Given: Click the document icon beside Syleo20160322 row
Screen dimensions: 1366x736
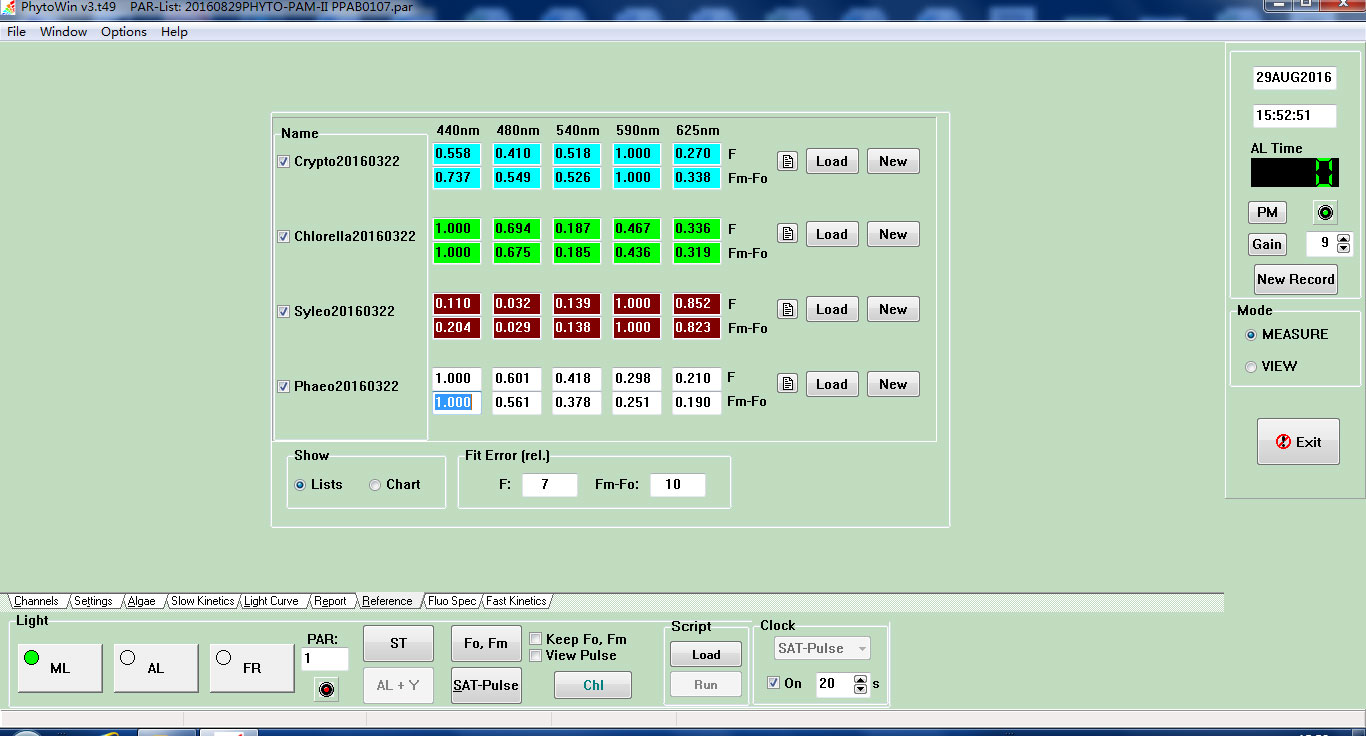Looking at the screenshot, I should tap(788, 310).
